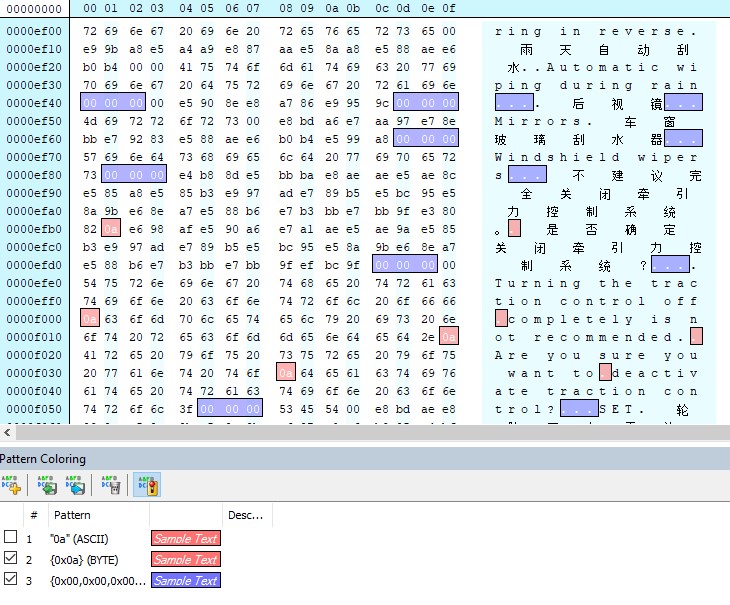Click the red Sample Text swatch of pattern 2

[186, 559]
